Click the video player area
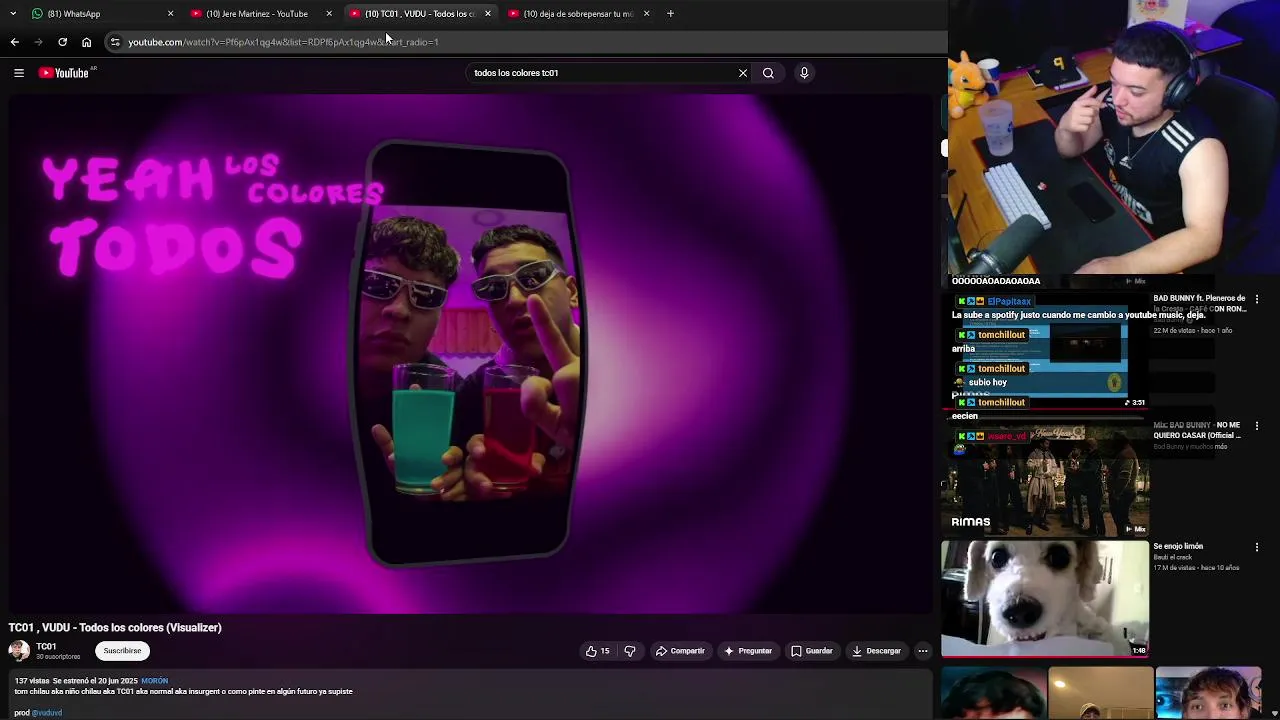1280x720 pixels. [x=470, y=353]
